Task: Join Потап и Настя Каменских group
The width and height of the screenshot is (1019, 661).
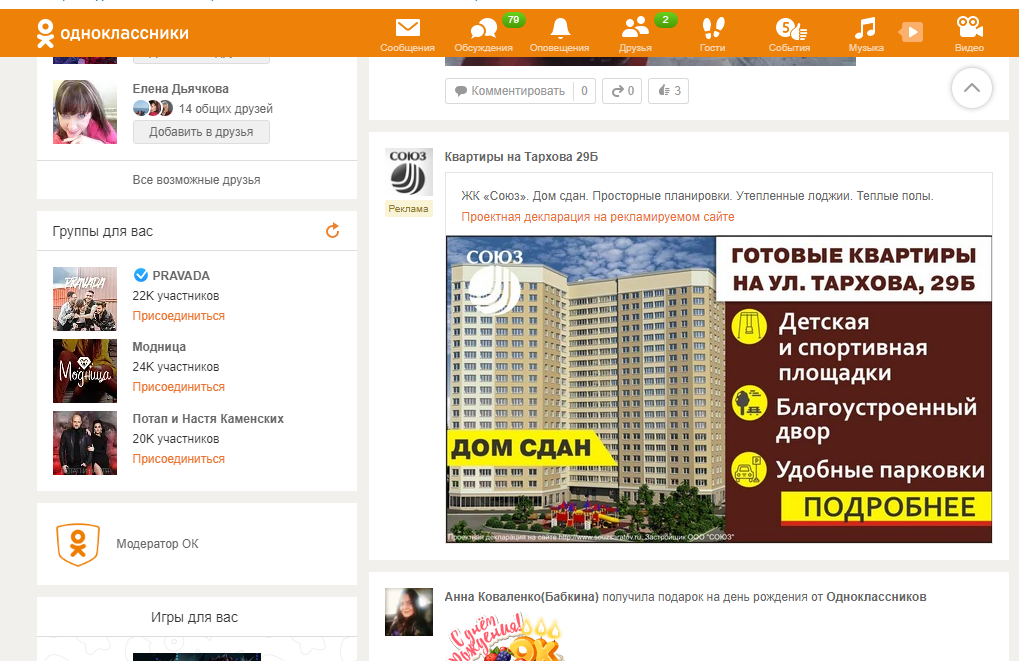Action: pos(179,459)
